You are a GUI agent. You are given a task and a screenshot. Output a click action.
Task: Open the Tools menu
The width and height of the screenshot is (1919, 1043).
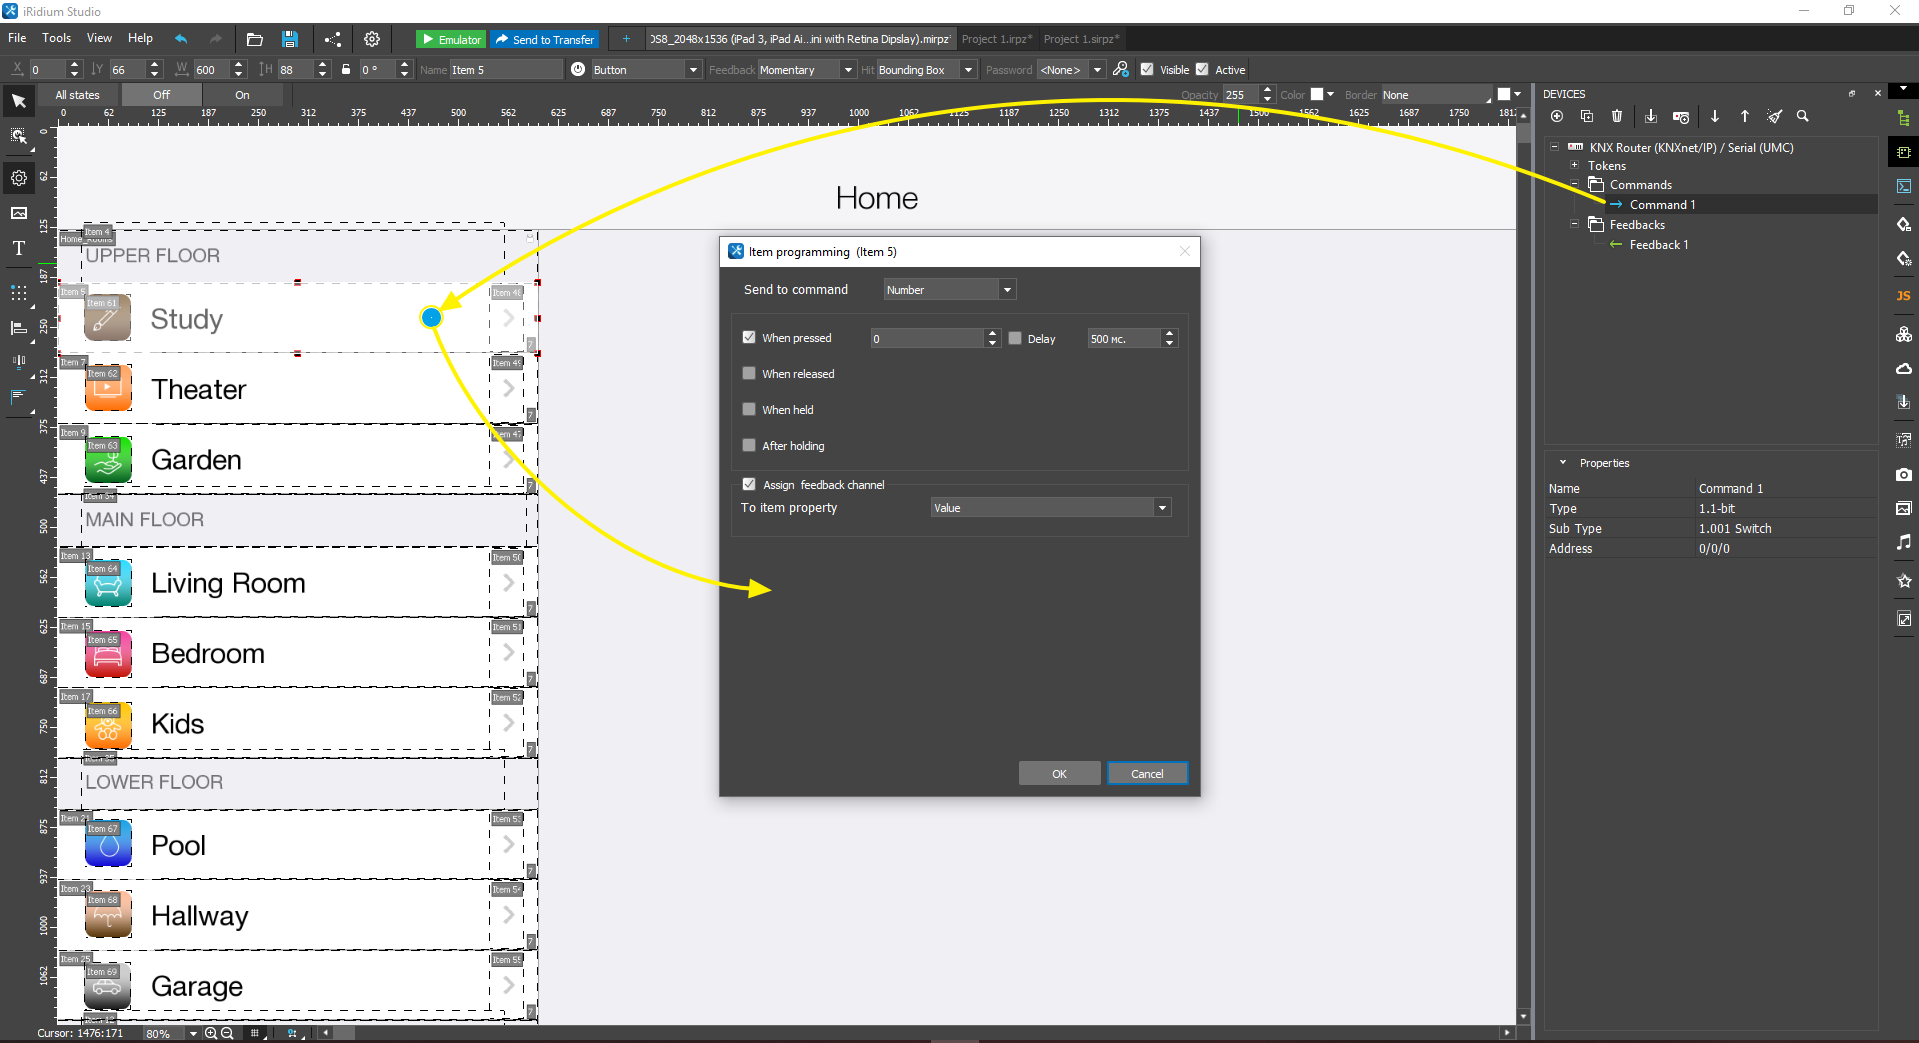56,38
